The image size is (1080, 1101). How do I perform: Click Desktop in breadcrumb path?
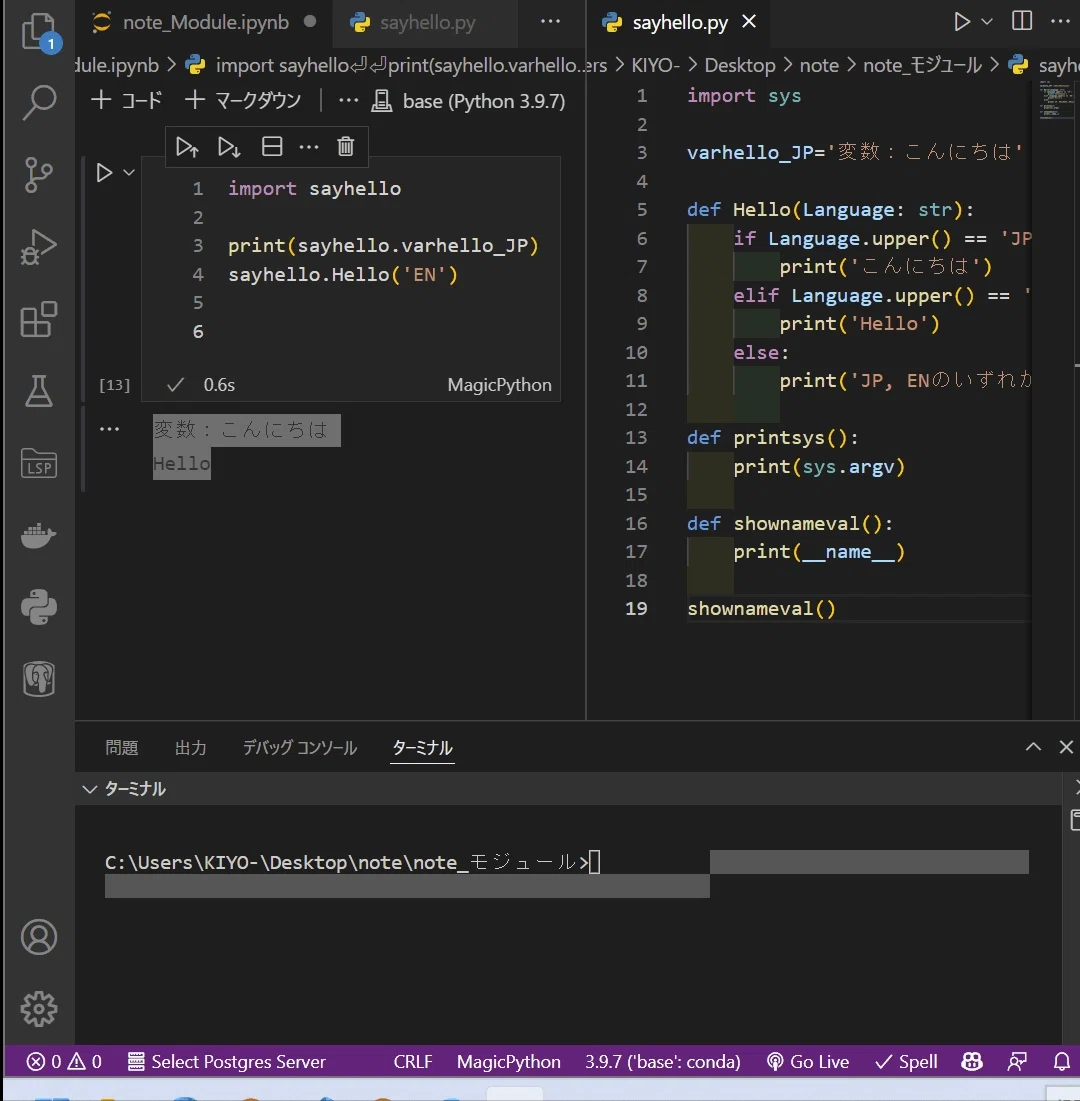(x=739, y=65)
